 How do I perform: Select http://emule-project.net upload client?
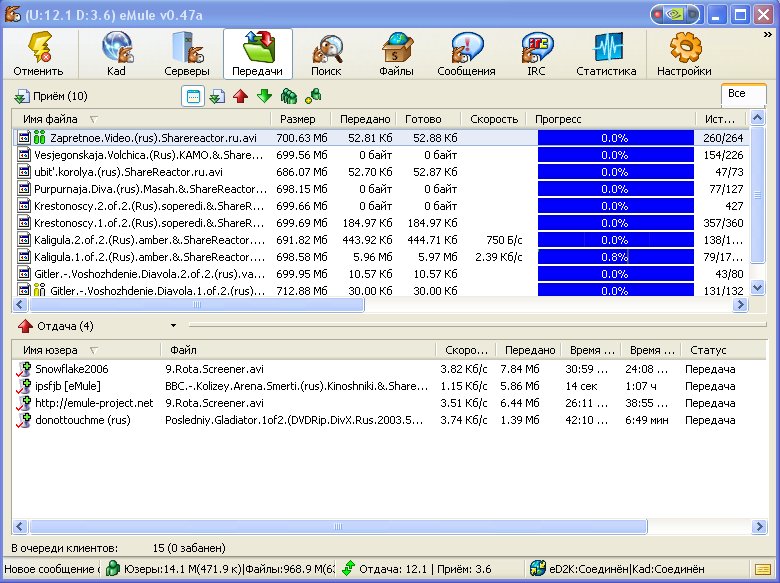[390, 403]
